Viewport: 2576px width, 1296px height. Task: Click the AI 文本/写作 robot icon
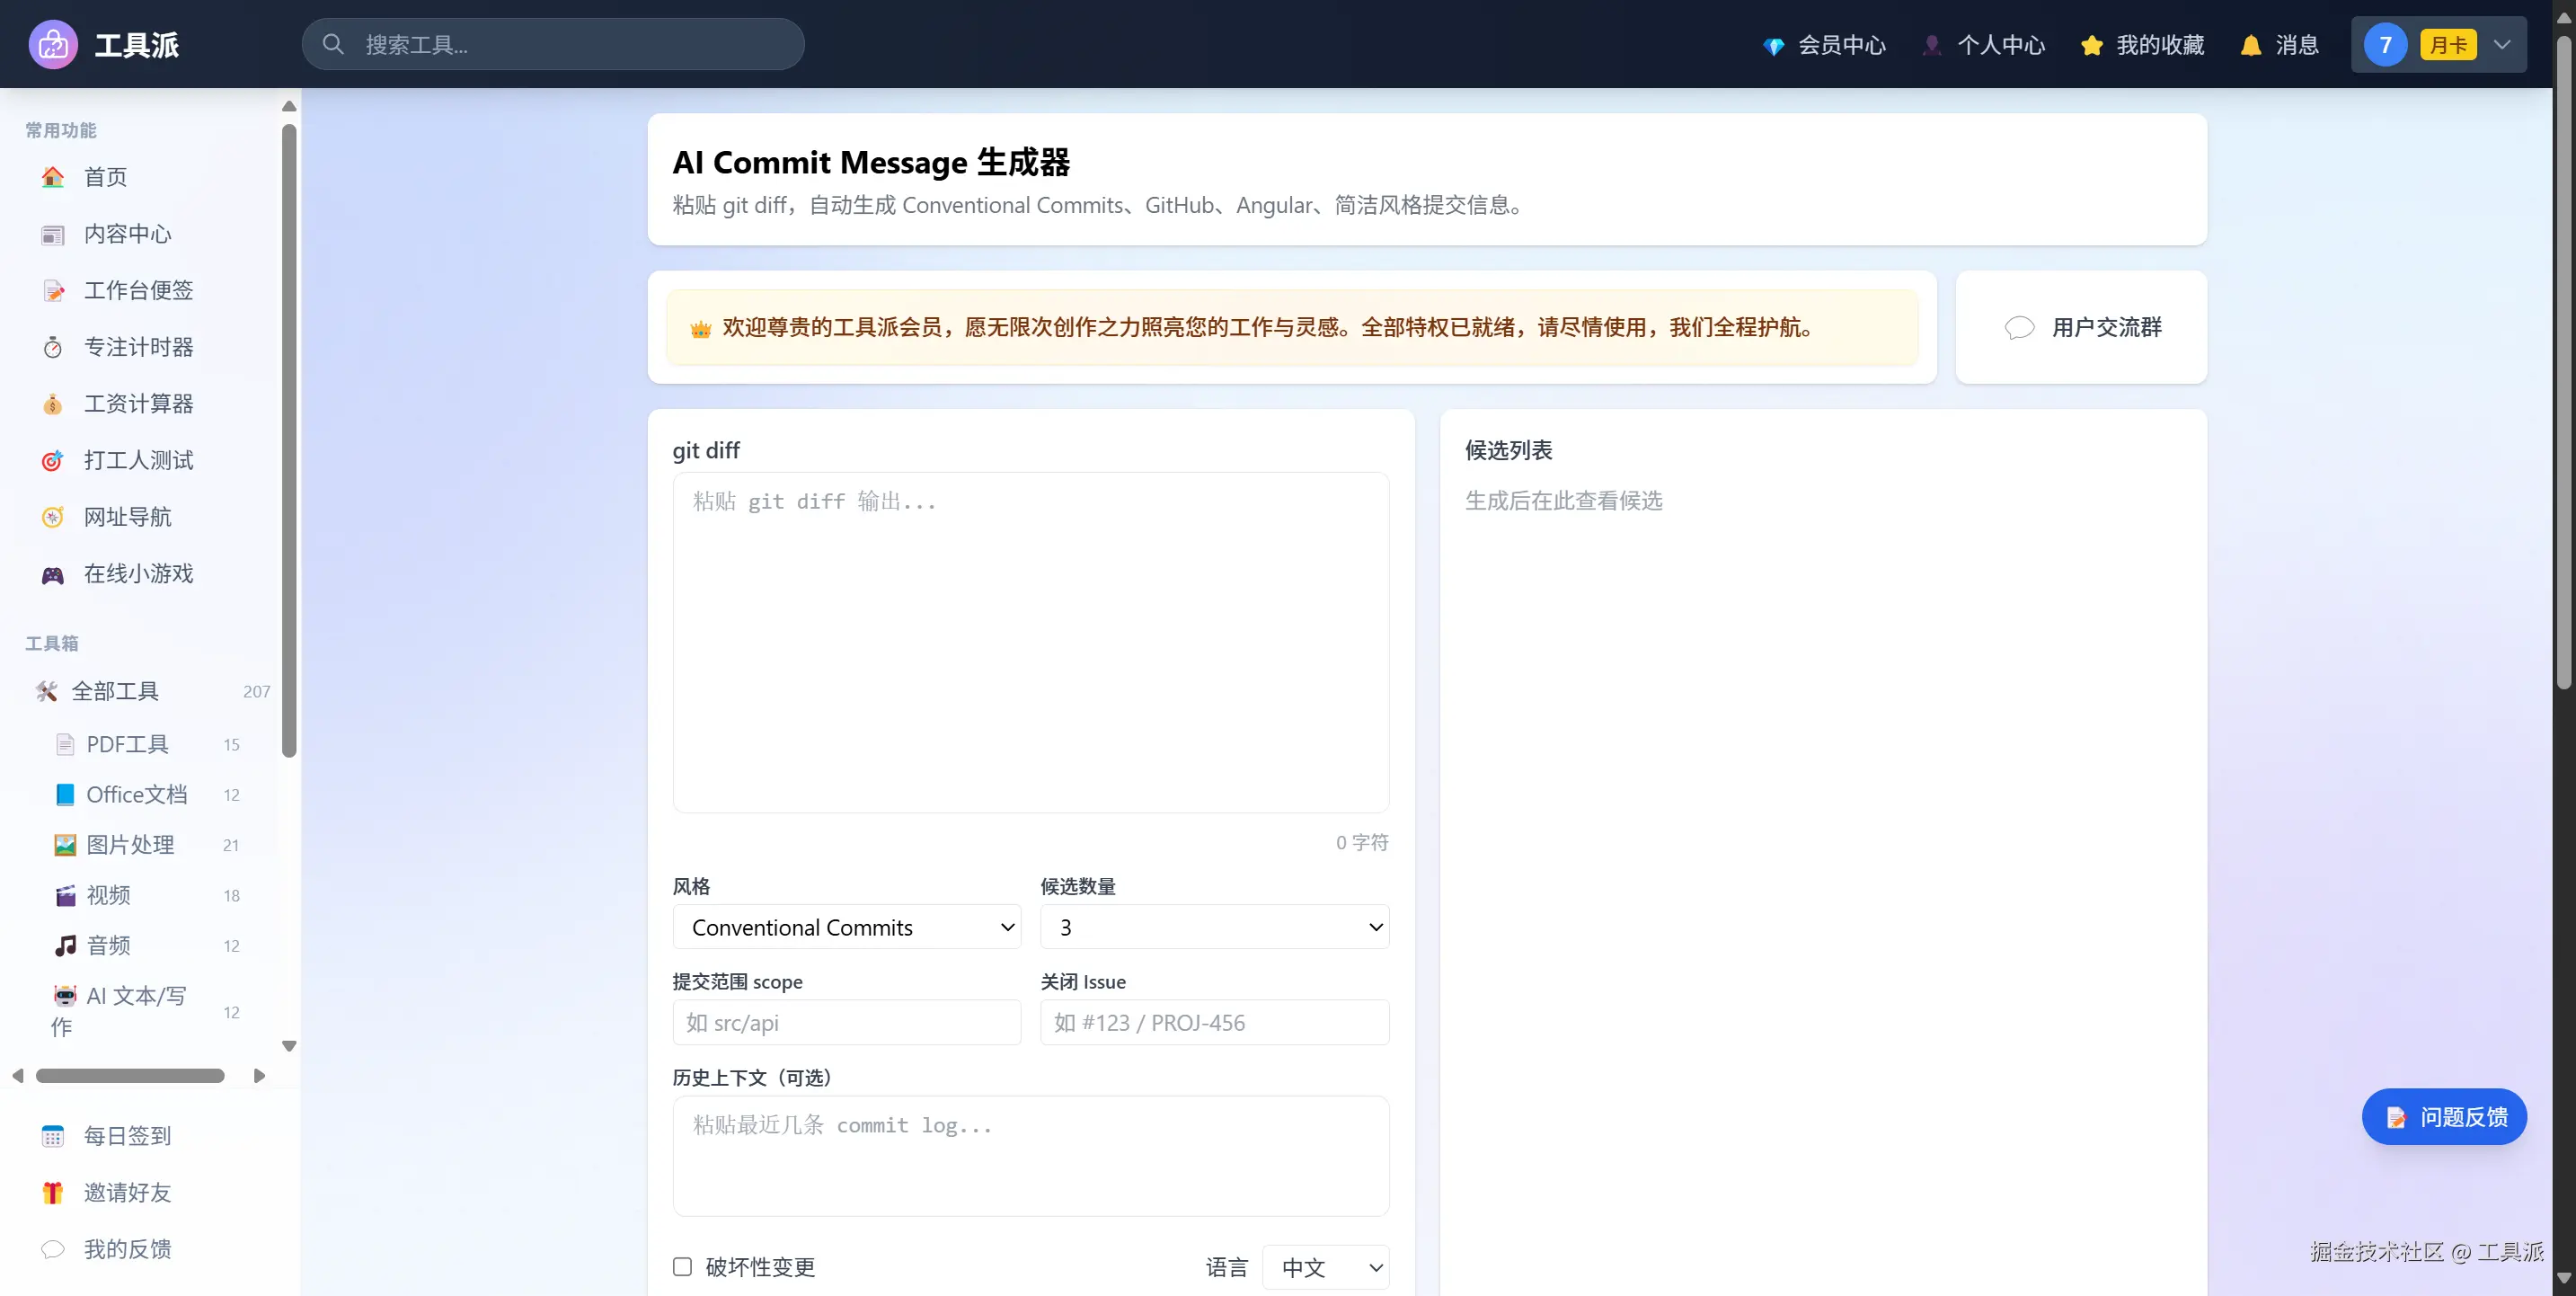click(x=65, y=995)
